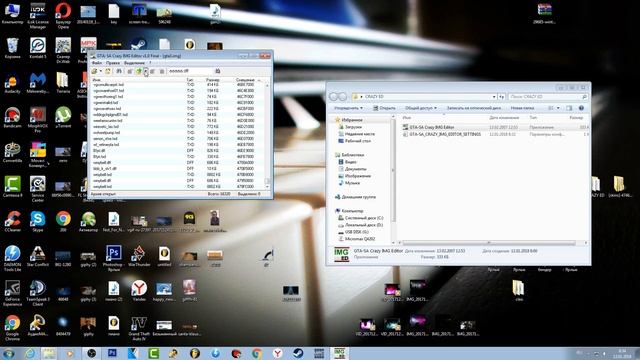Screen dimensions: 640x360
Task: Click Новая папка in Explorer toolbar
Action: (x=522, y=108)
